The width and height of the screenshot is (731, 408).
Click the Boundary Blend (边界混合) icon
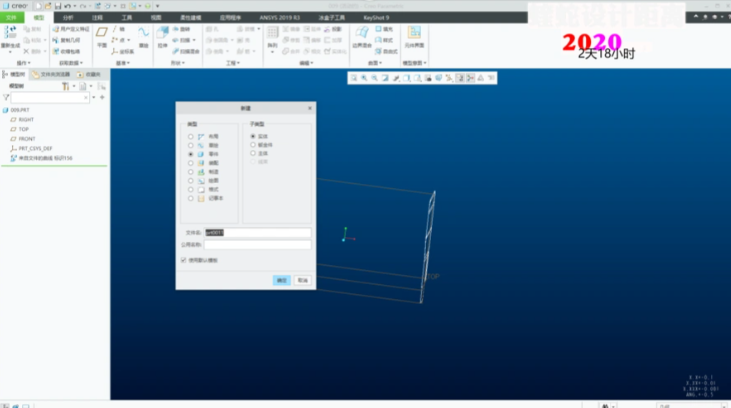click(x=362, y=36)
